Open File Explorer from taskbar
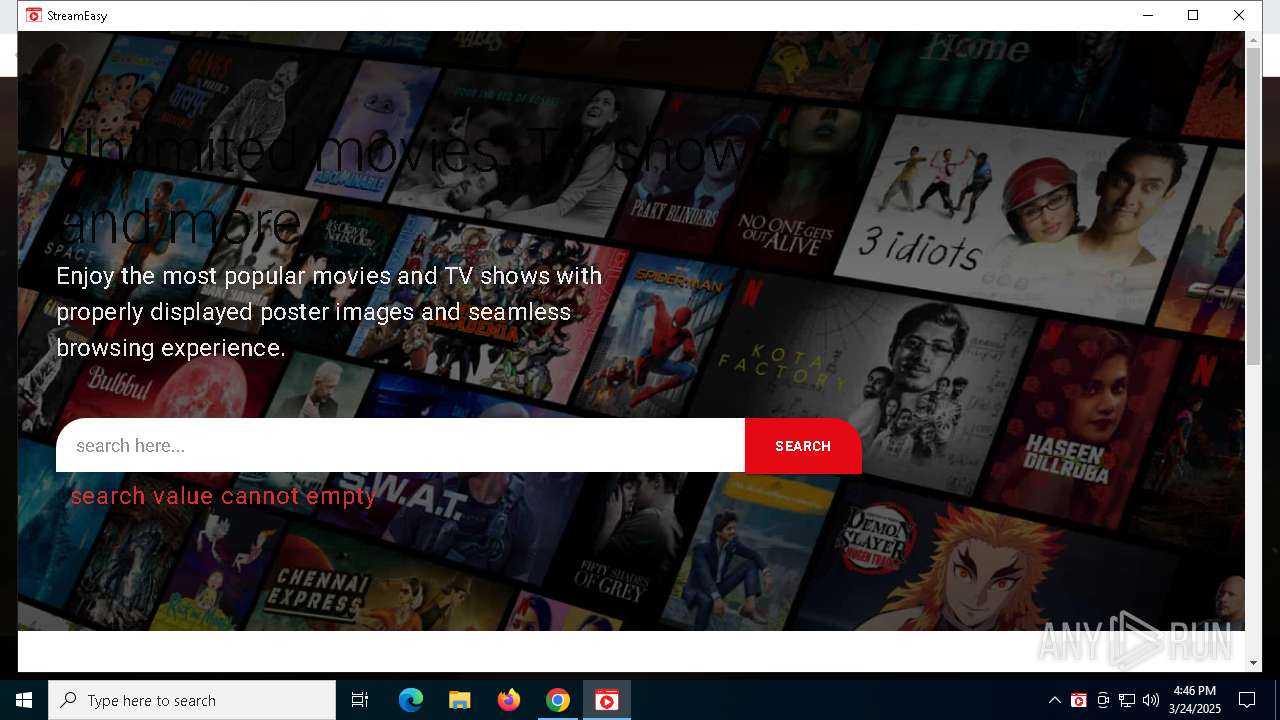Viewport: 1280px width, 720px height. 460,700
